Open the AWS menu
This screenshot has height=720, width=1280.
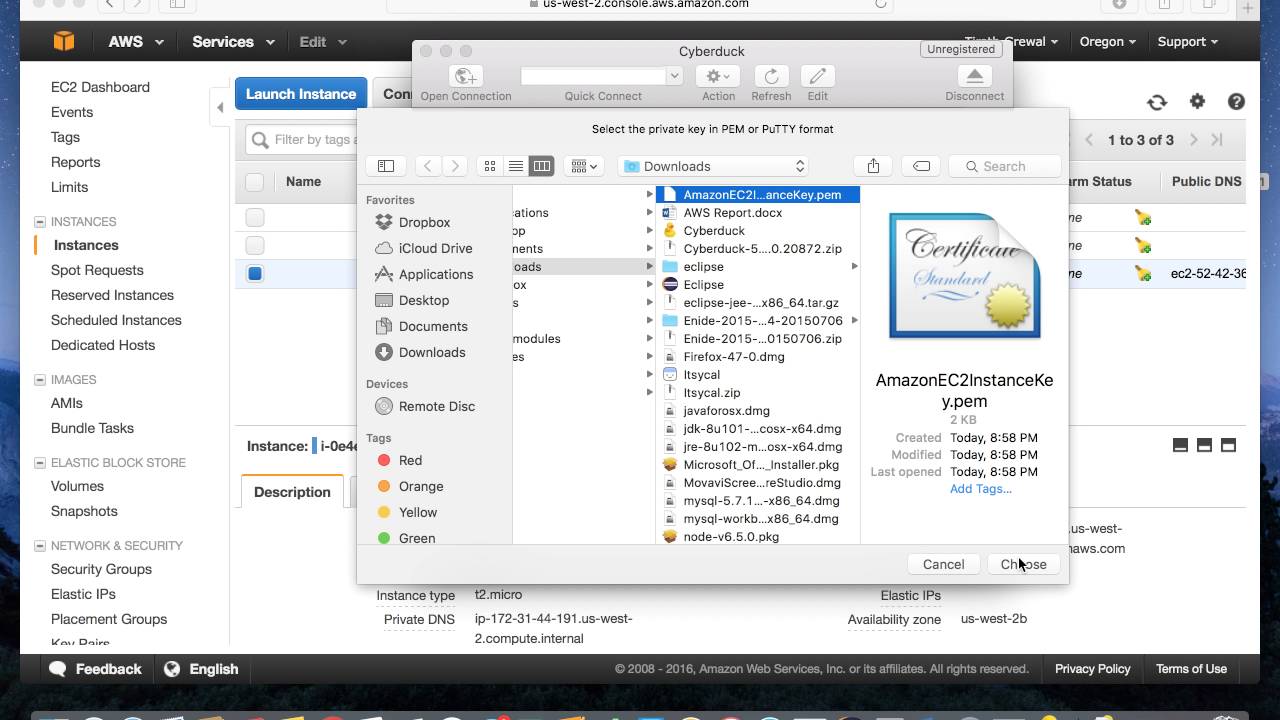[136, 41]
